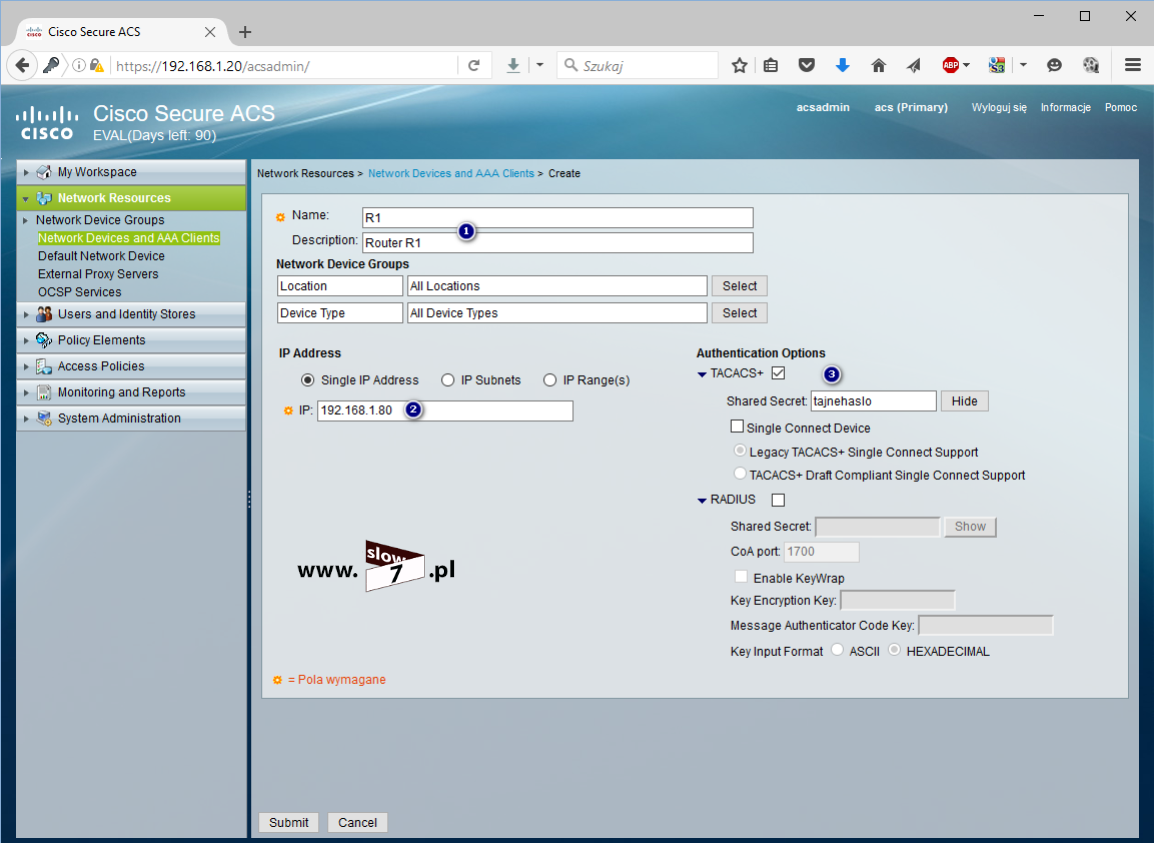1154x843 pixels.
Task: Select Legacy TACACS+ Single Connect Support
Action: point(740,451)
